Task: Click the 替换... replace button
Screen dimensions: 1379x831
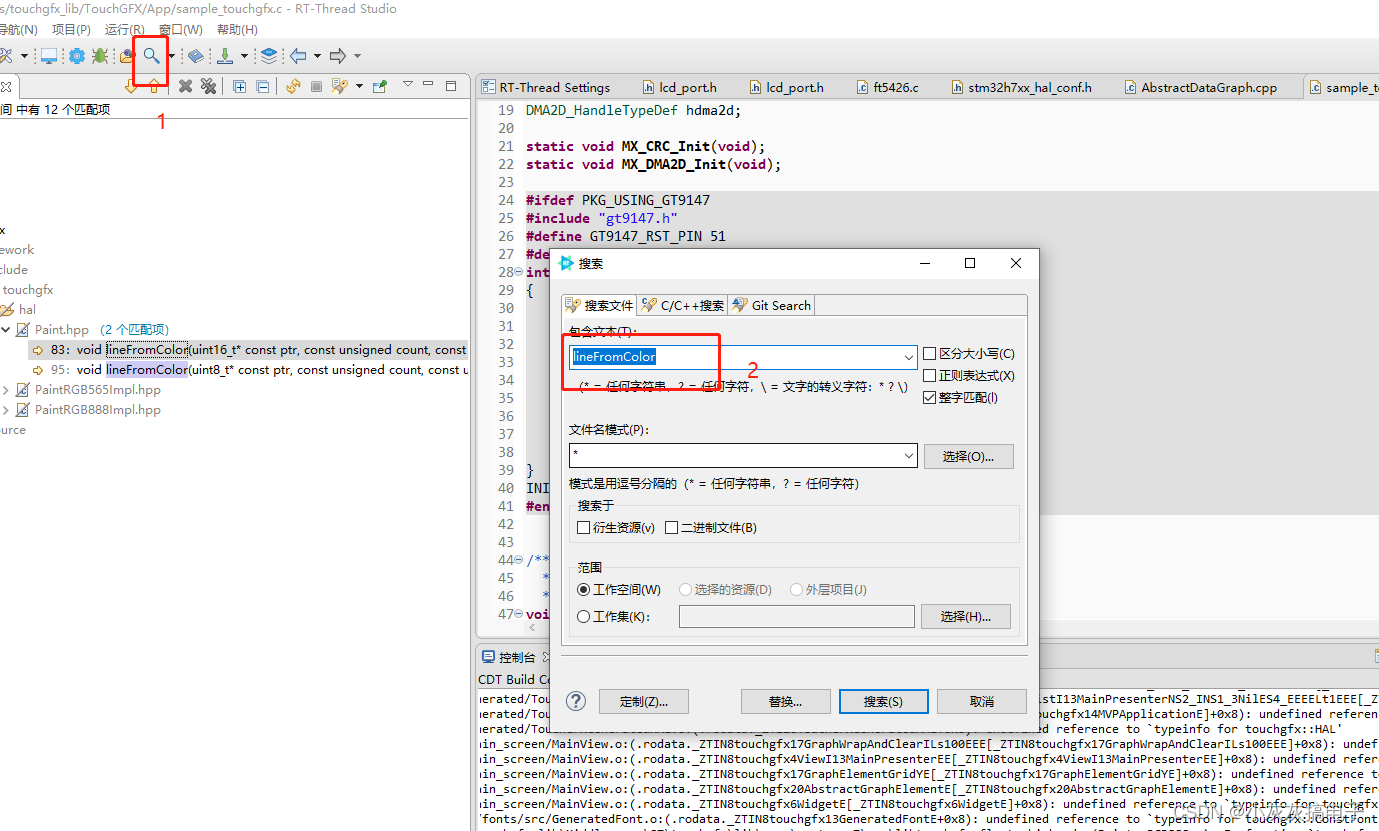Action: click(785, 701)
